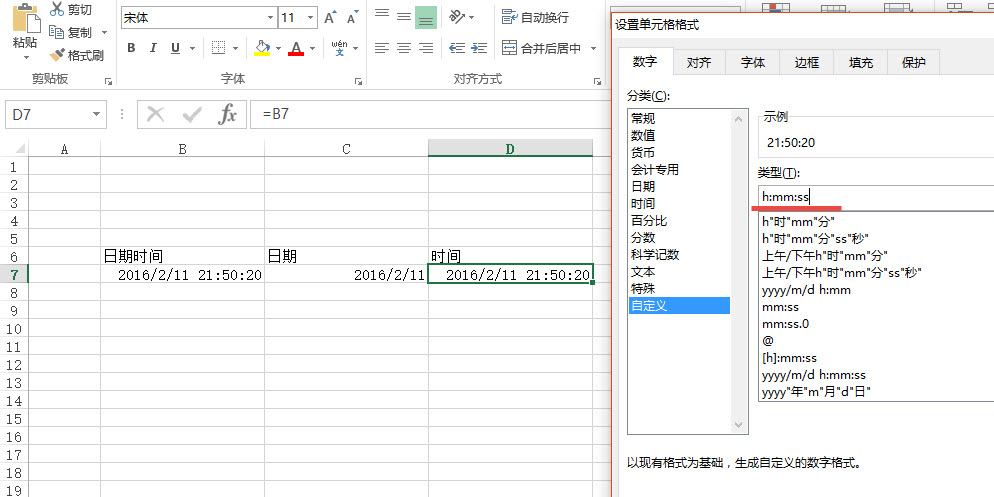Click inside the formula bar showing =B7
This screenshot has height=497, width=994.
click(x=429, y=115)
